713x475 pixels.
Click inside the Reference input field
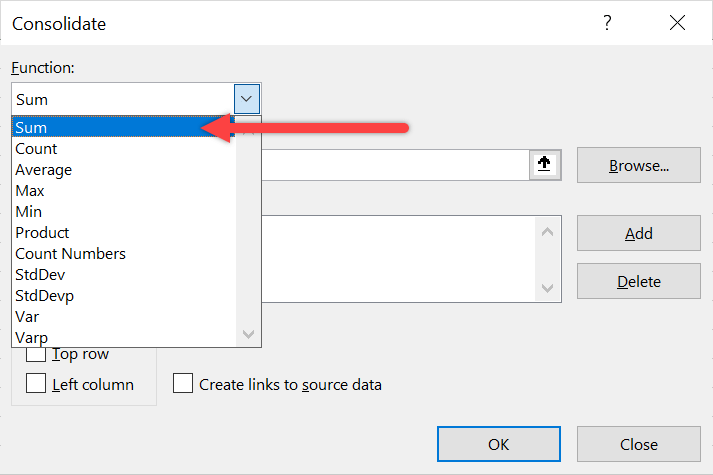coord(395,165)
